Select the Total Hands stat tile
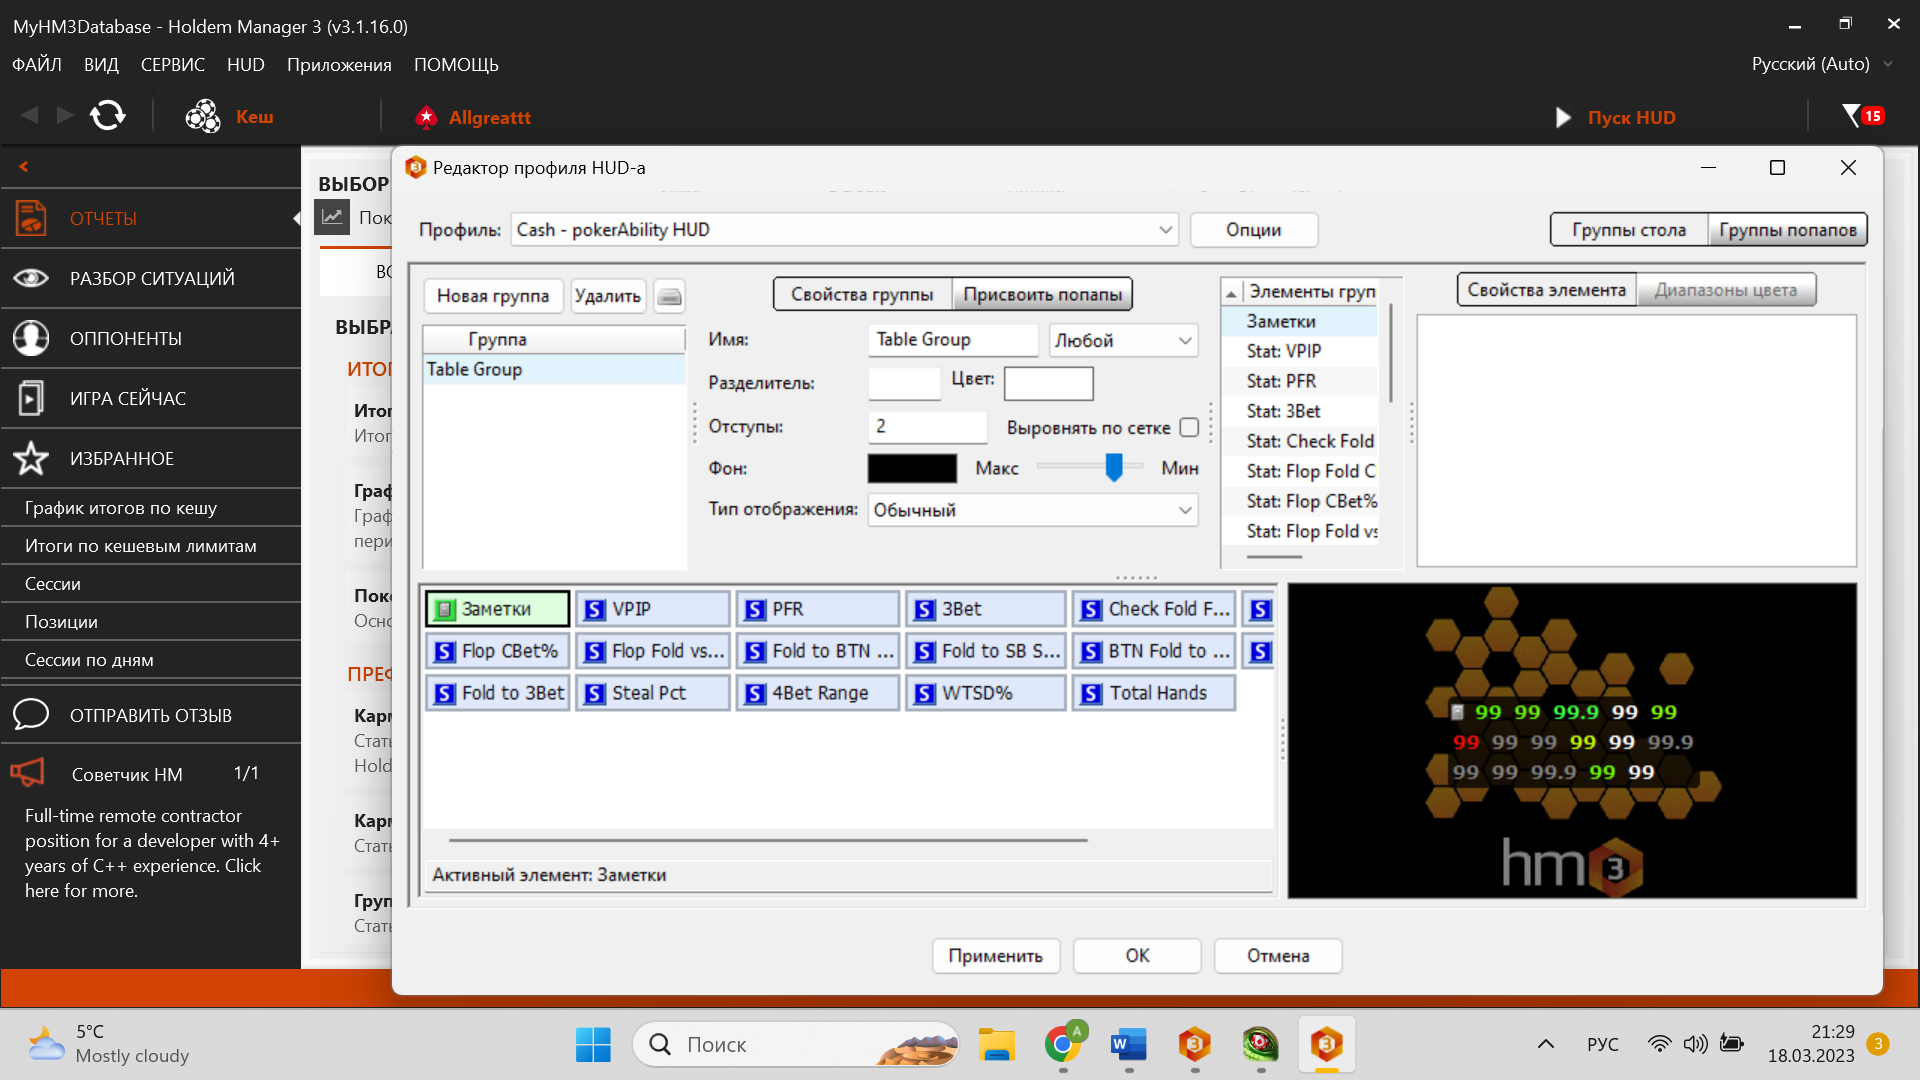1920x1080 pixels. (x=1154, y=693)
